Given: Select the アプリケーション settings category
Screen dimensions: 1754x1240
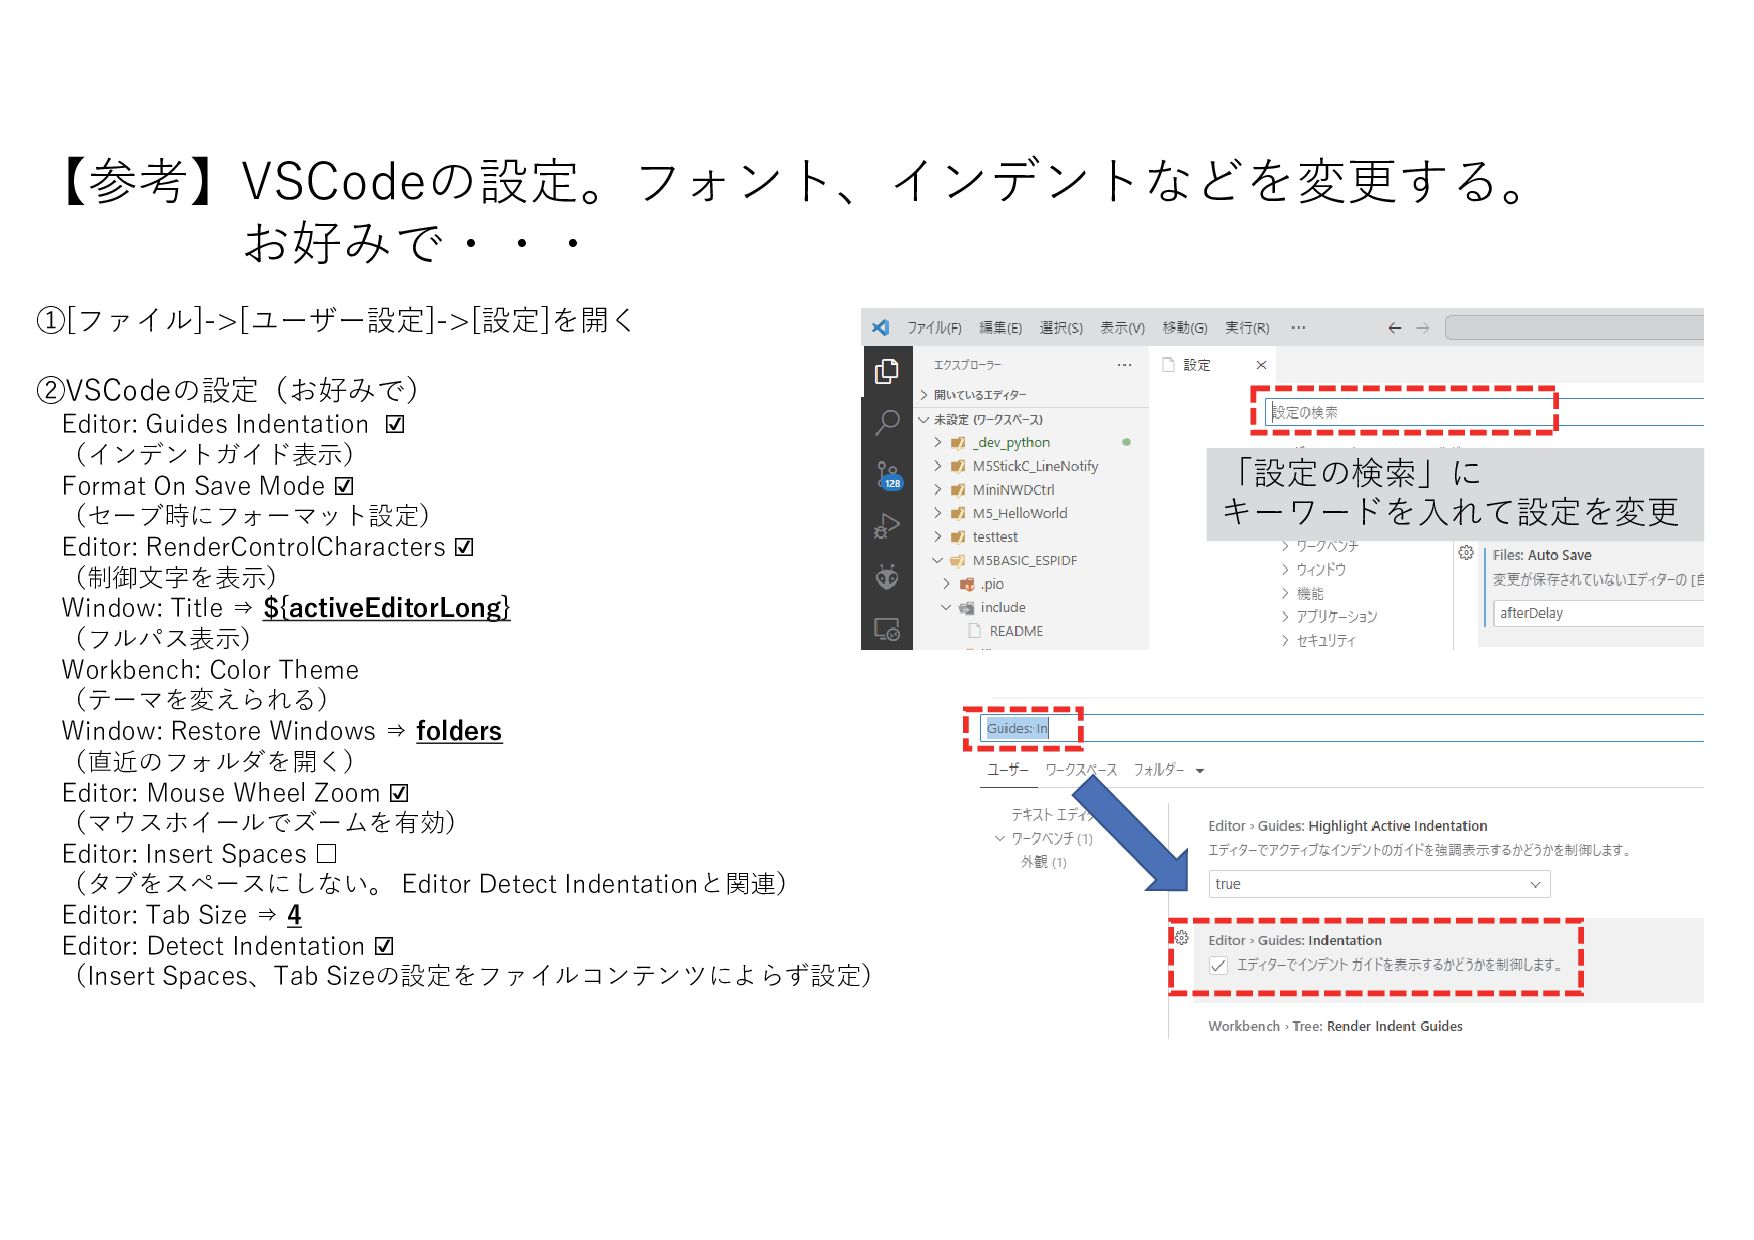Looking at the screenshot, I should click(x=1336, y=616).
